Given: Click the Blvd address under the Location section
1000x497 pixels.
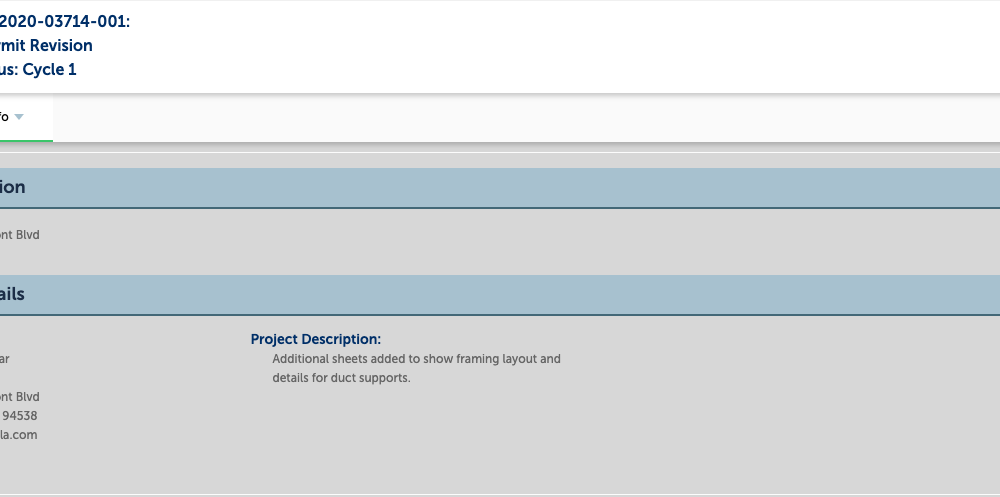Looking at the screenshot, I should tap(20, 235).
